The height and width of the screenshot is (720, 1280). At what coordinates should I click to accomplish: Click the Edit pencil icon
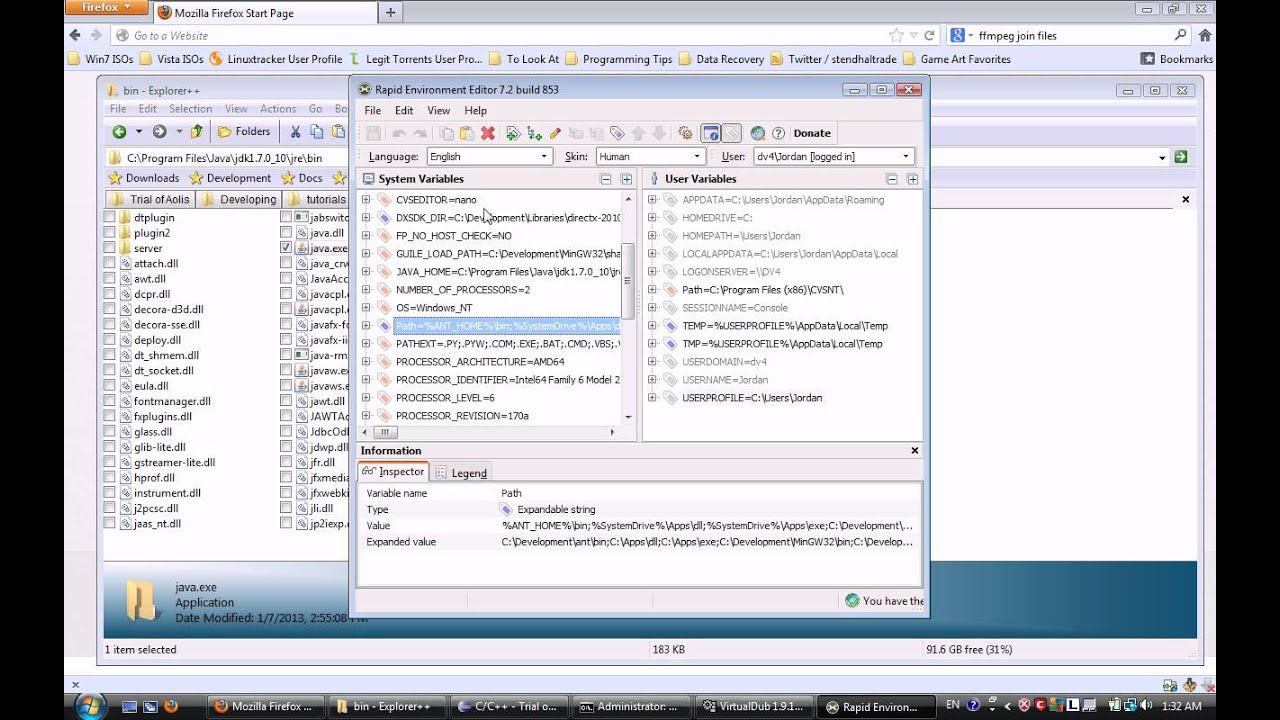coord(555,133)
